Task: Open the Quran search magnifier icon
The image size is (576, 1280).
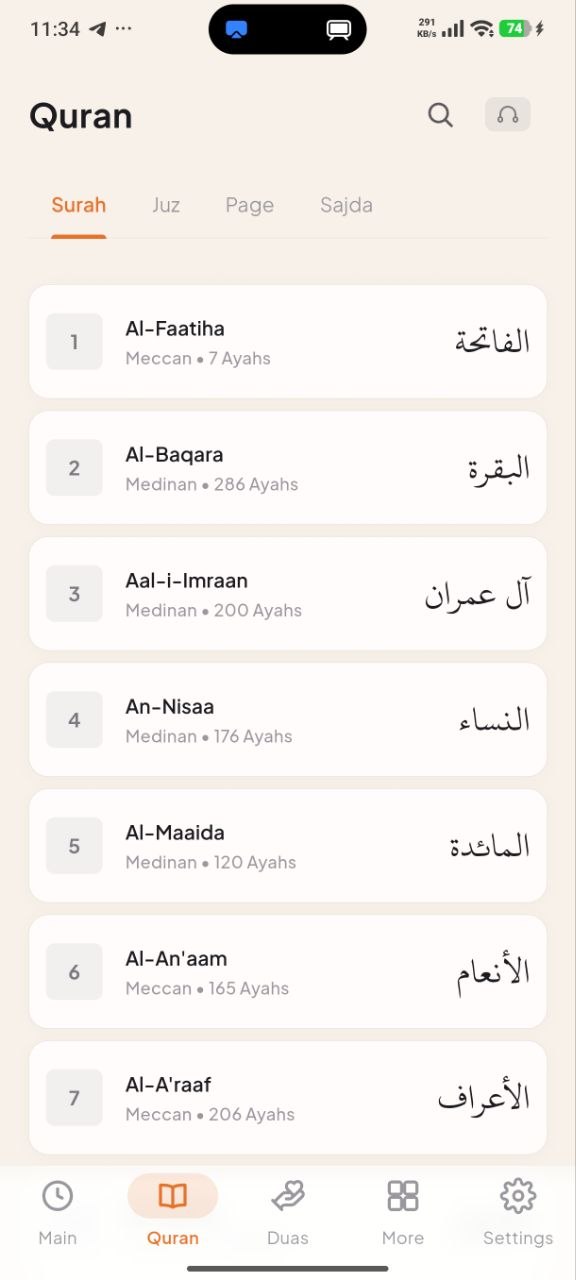Action: (x=440, y=115)
